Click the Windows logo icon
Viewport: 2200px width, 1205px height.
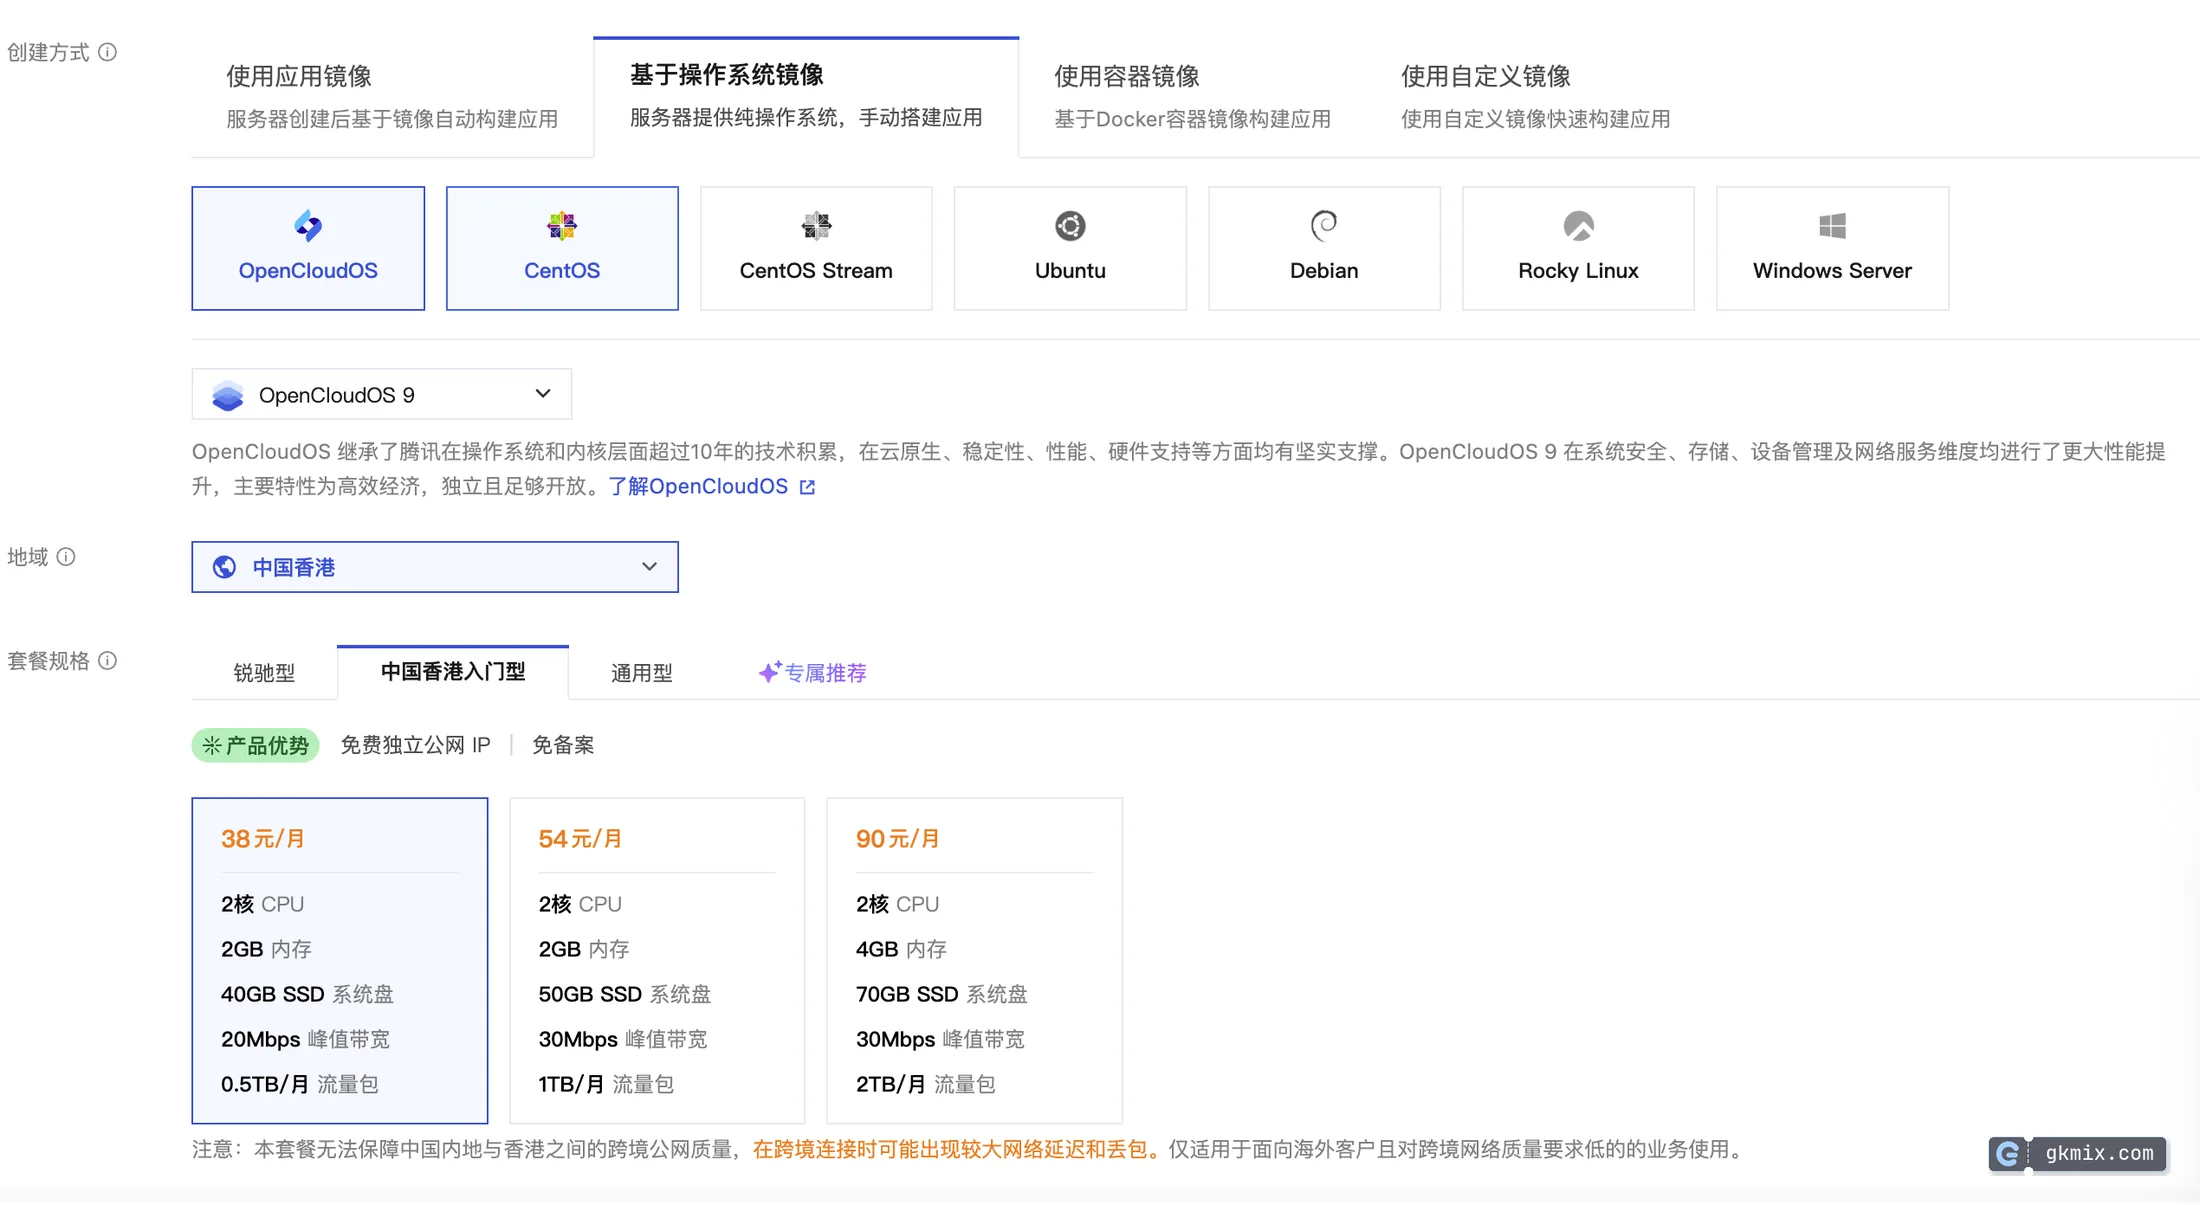[1832, 226]
